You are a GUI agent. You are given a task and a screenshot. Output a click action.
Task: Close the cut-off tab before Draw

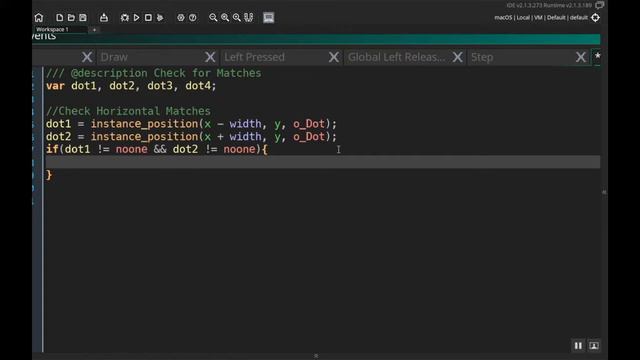point(87,57)
